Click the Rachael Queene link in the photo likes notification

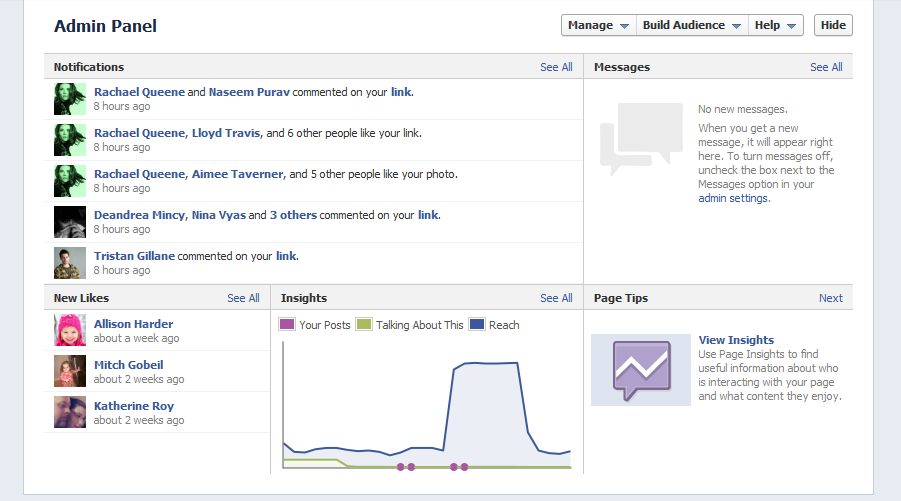pos(140,174)
